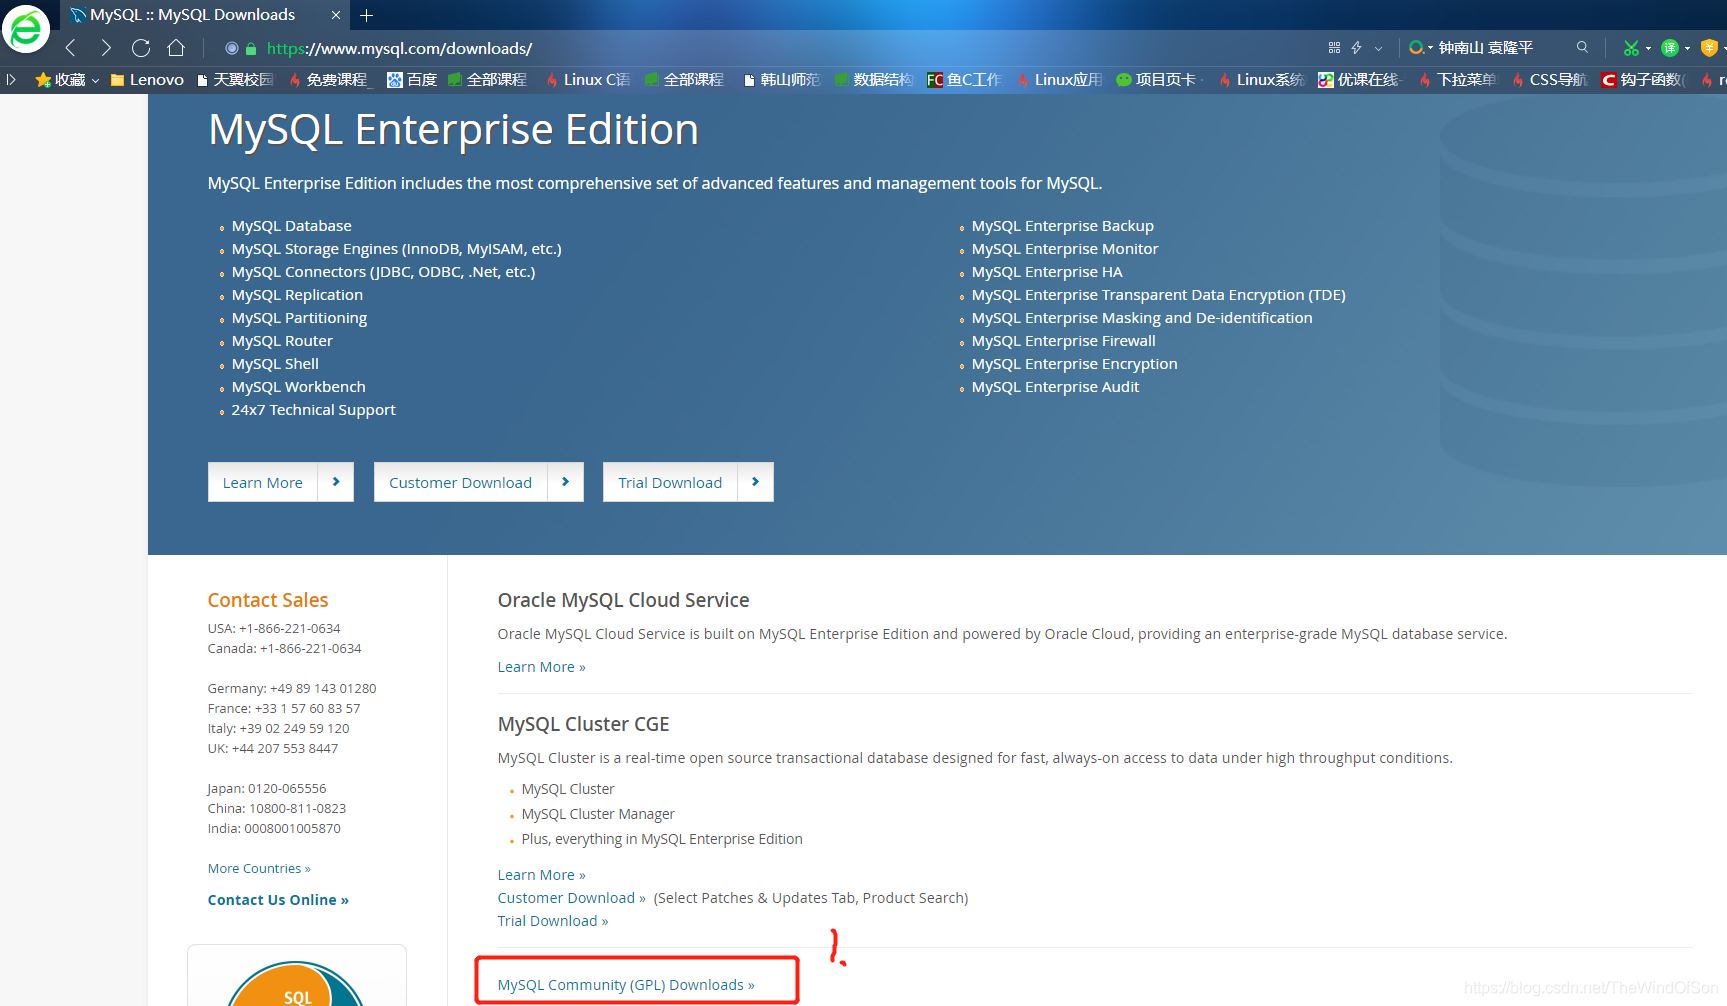
Task: Click the lightning speed mode icon
Action: pyautogui.click(x=1356, y=47)
